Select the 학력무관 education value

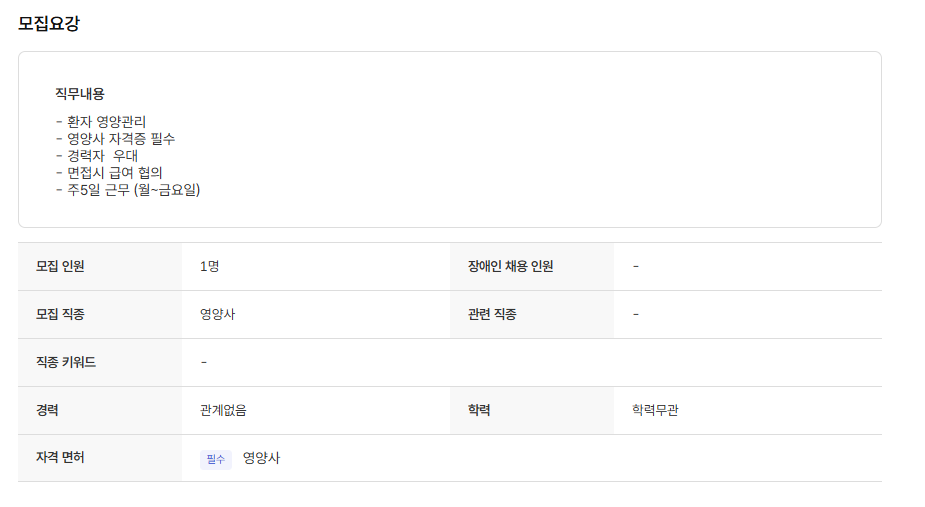[x=655, y=410]
